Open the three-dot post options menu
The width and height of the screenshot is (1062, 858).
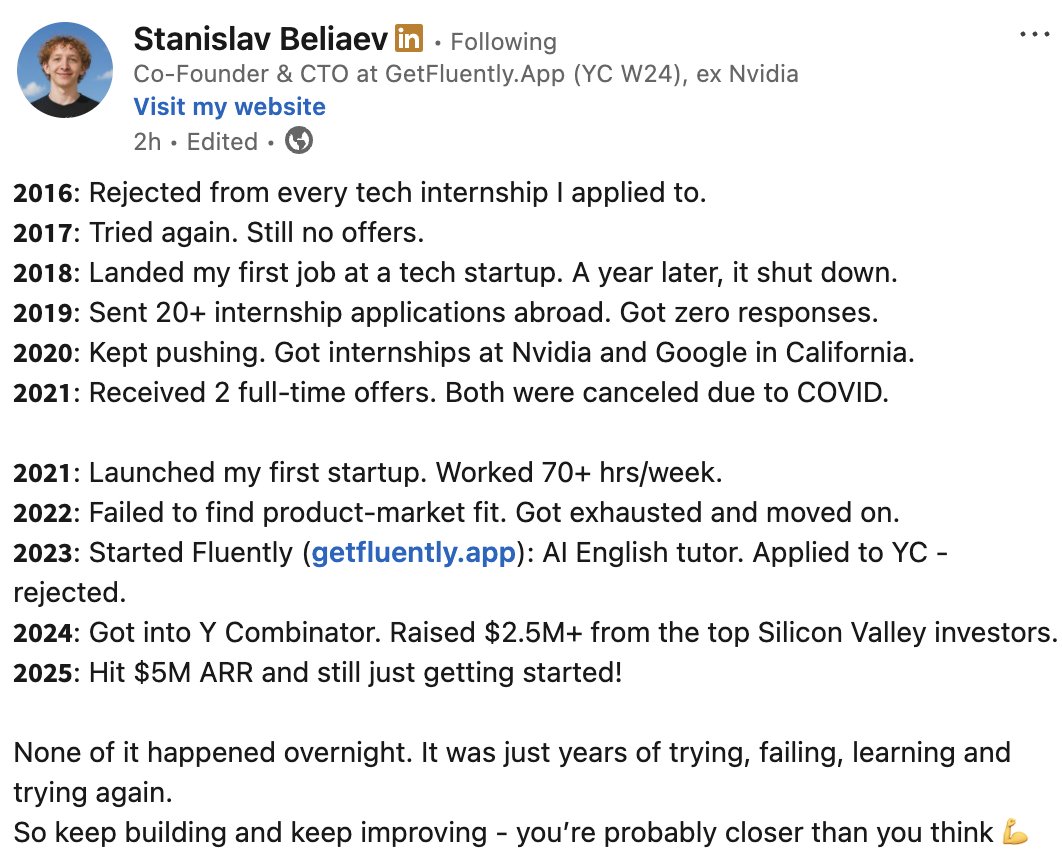tap(1034, 35)
